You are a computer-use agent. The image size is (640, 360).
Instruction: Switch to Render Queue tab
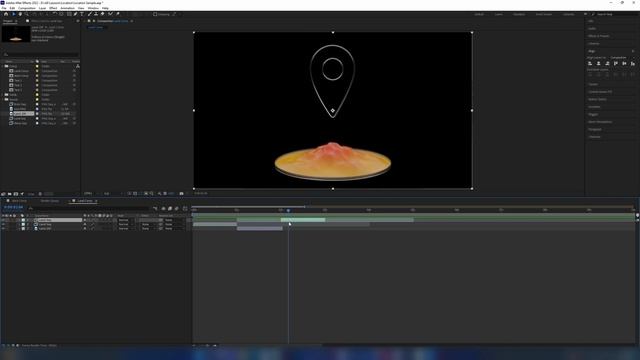click(50, 201)
